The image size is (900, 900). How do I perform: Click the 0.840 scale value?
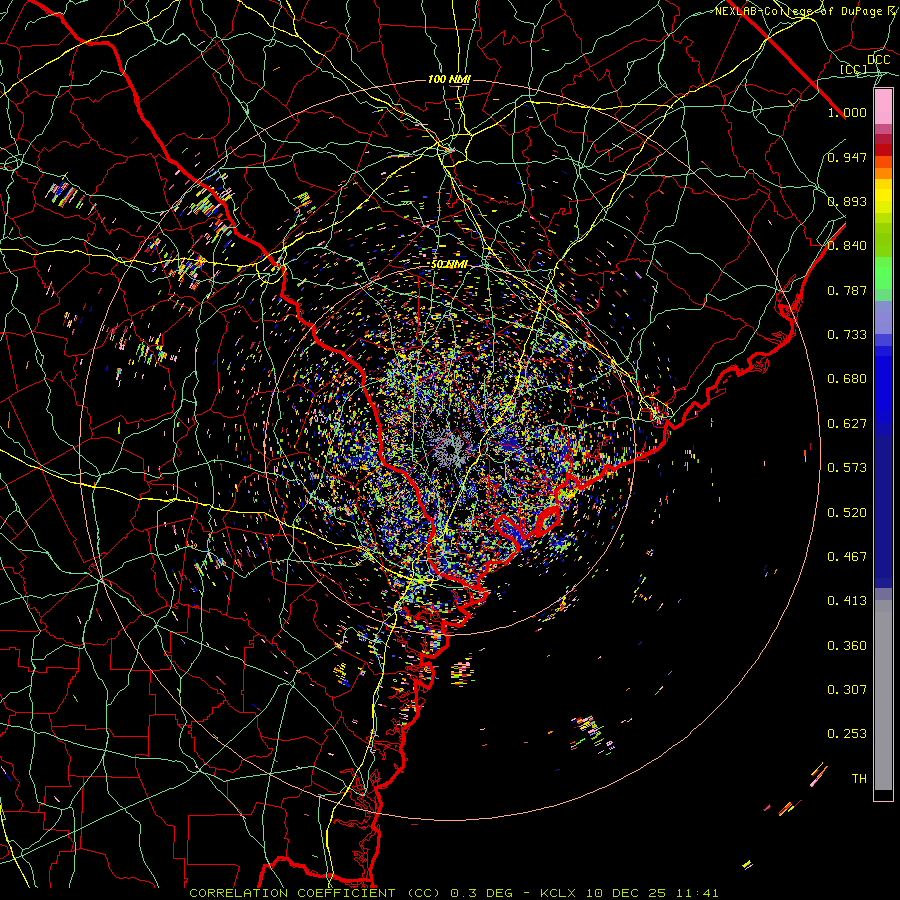tap(847, 246)
